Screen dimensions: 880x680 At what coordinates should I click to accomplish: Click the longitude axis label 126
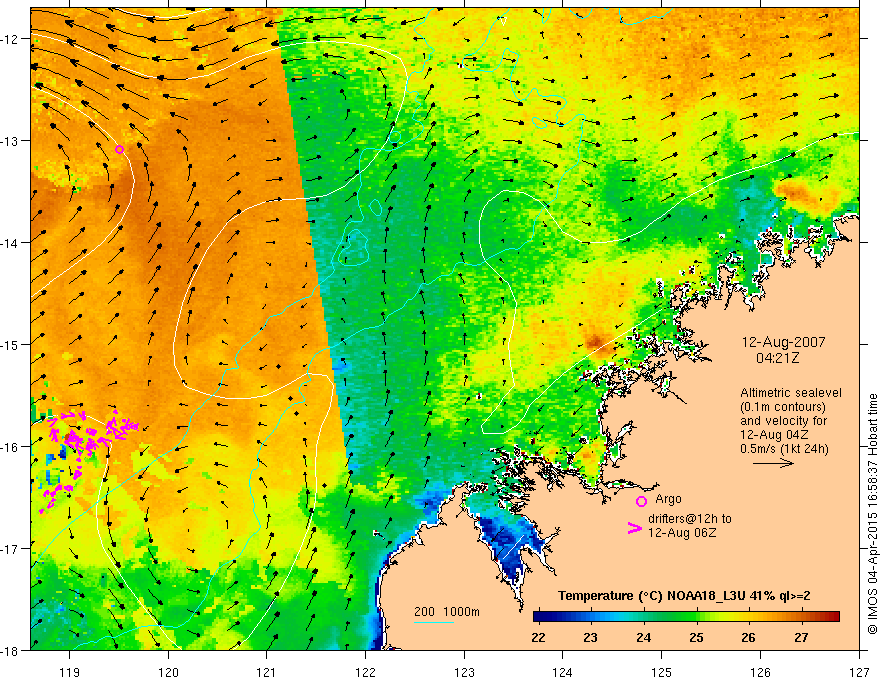(760, 672)
